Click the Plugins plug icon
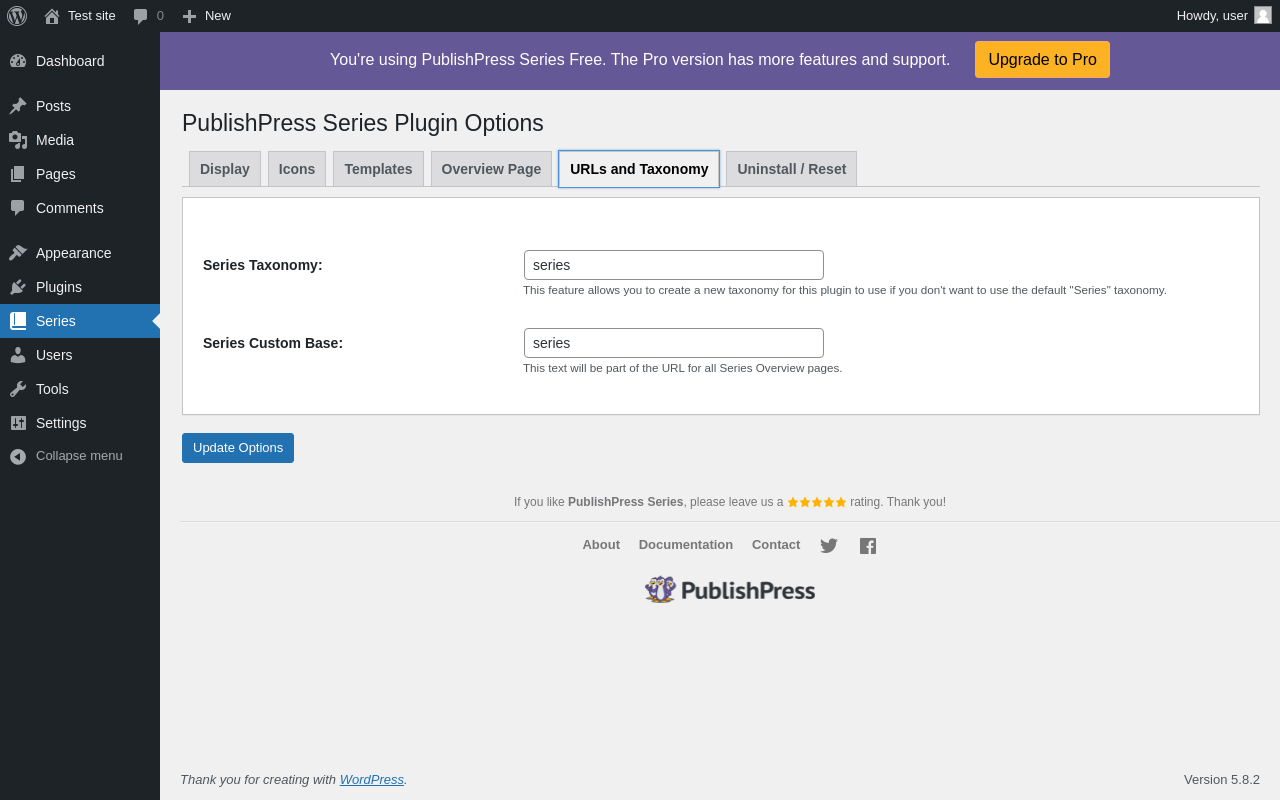Screen dimensions: 1280x800 (x=18, y=287)
